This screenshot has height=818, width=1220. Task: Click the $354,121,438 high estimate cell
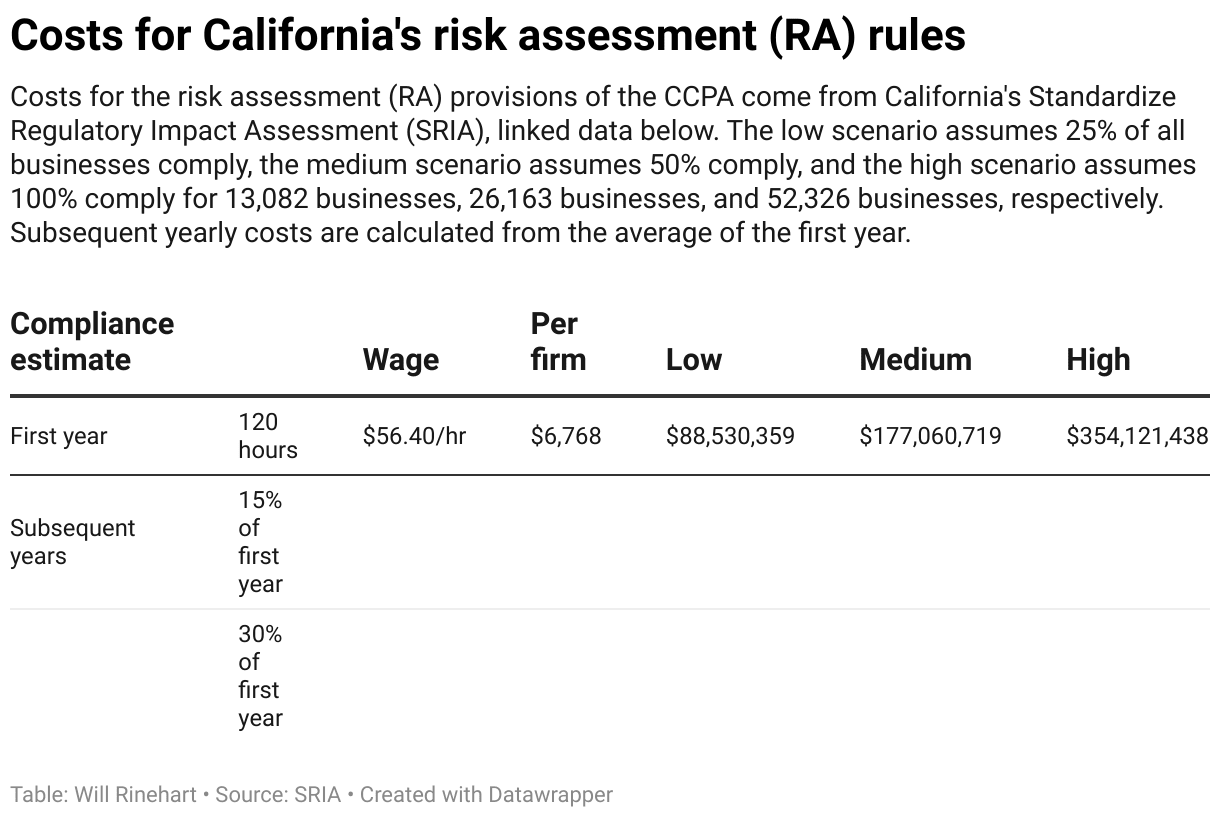[x=1137, y=436]
